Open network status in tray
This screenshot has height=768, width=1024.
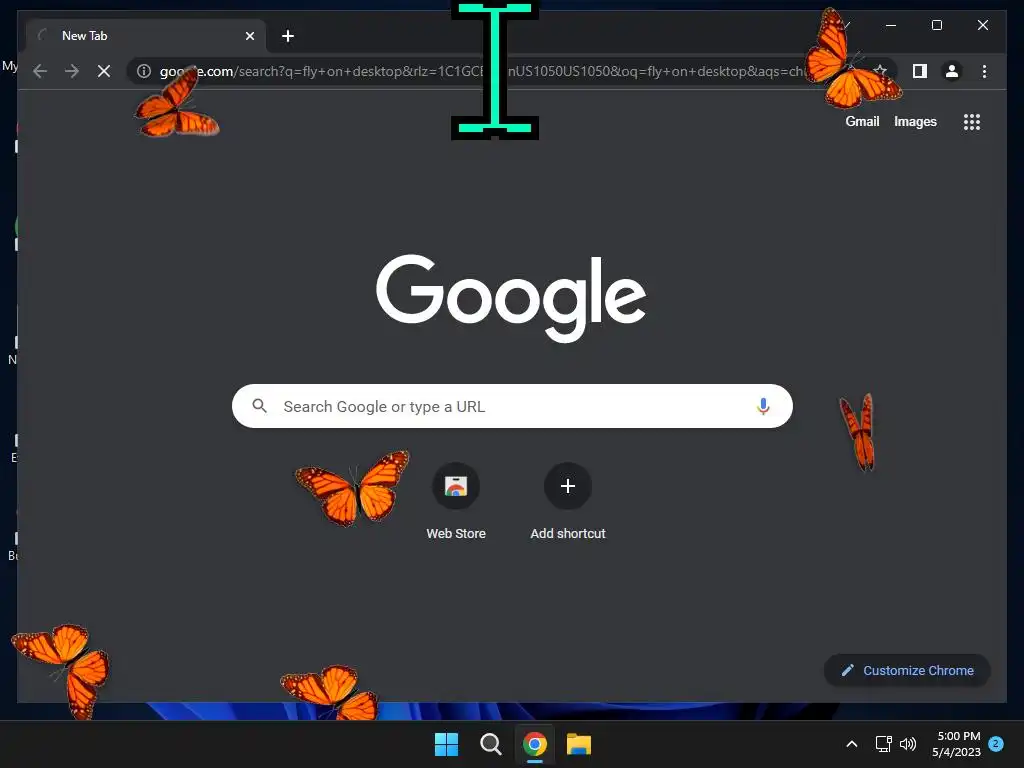coord(883,744)
